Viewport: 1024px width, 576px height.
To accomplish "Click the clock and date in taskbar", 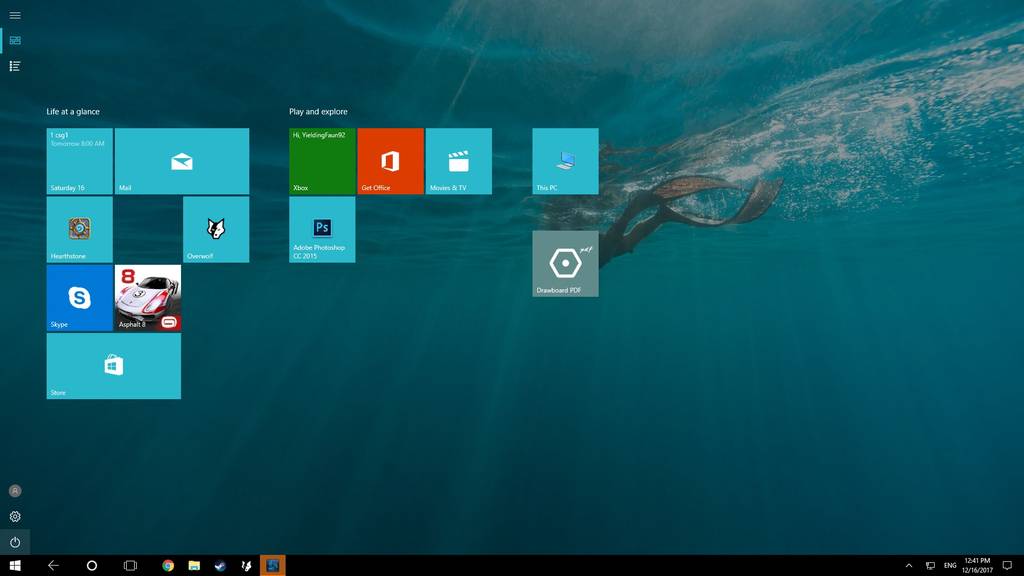I will (977, 566).
